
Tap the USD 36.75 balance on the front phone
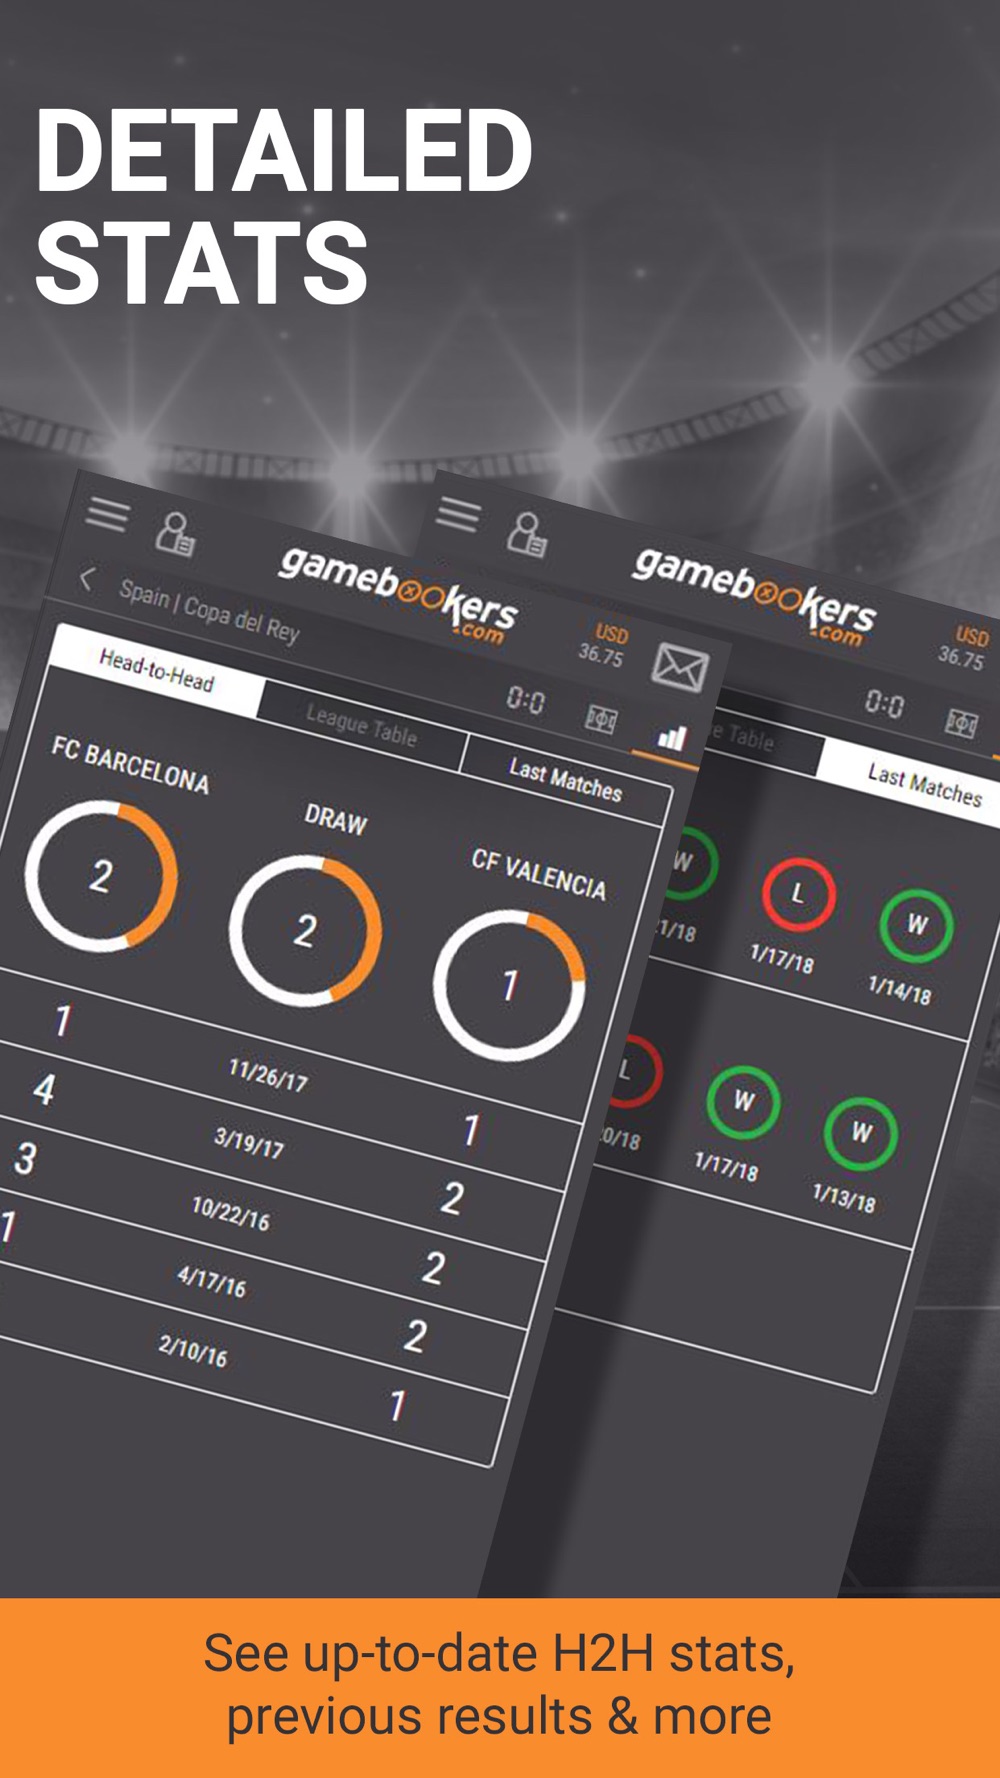click(x=603, y=645)
